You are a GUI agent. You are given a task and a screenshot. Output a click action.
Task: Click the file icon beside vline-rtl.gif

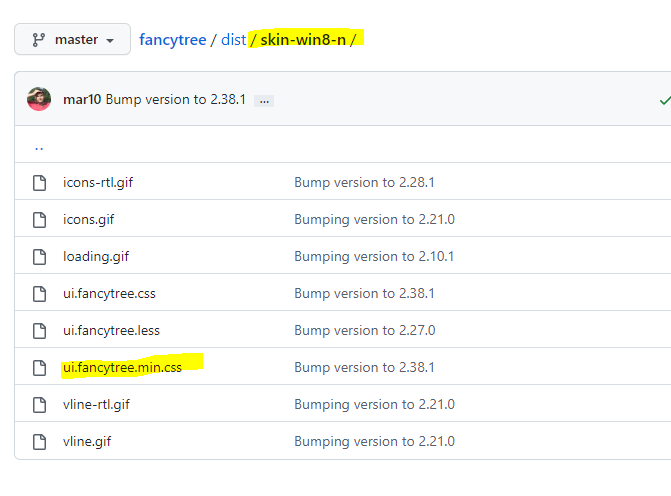[39, 405]
